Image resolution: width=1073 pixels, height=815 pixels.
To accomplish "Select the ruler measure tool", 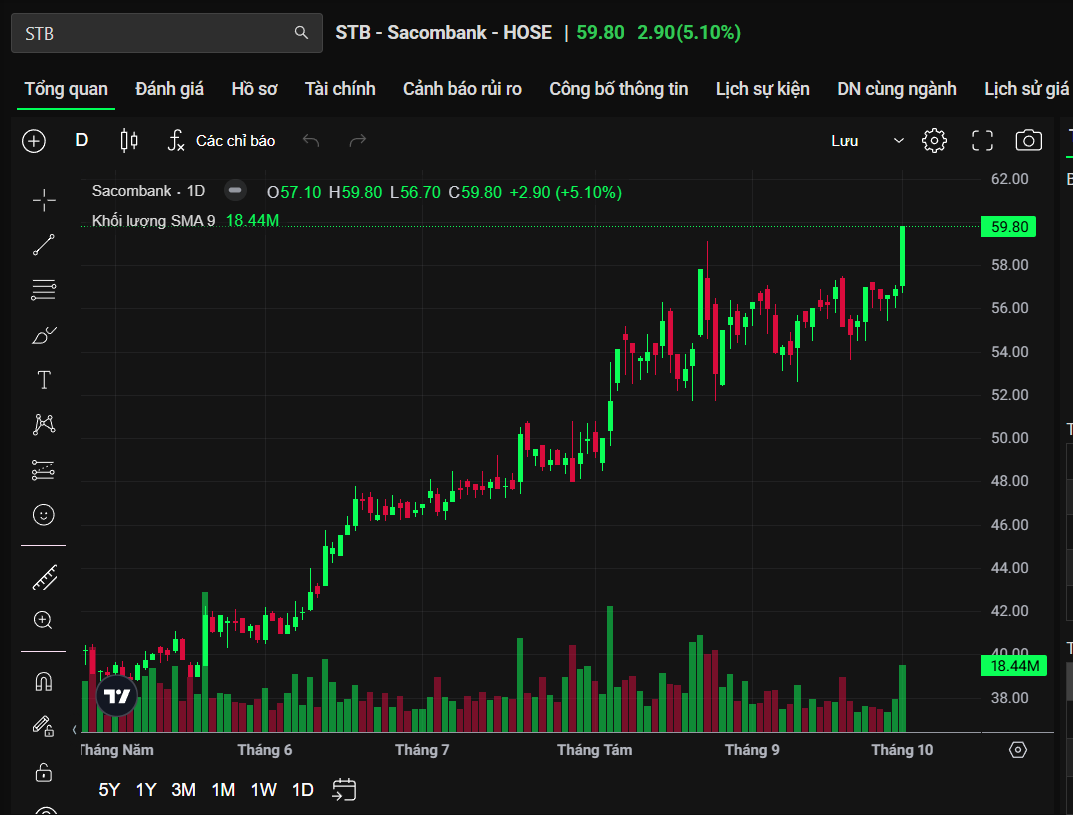I will (44, 577).
